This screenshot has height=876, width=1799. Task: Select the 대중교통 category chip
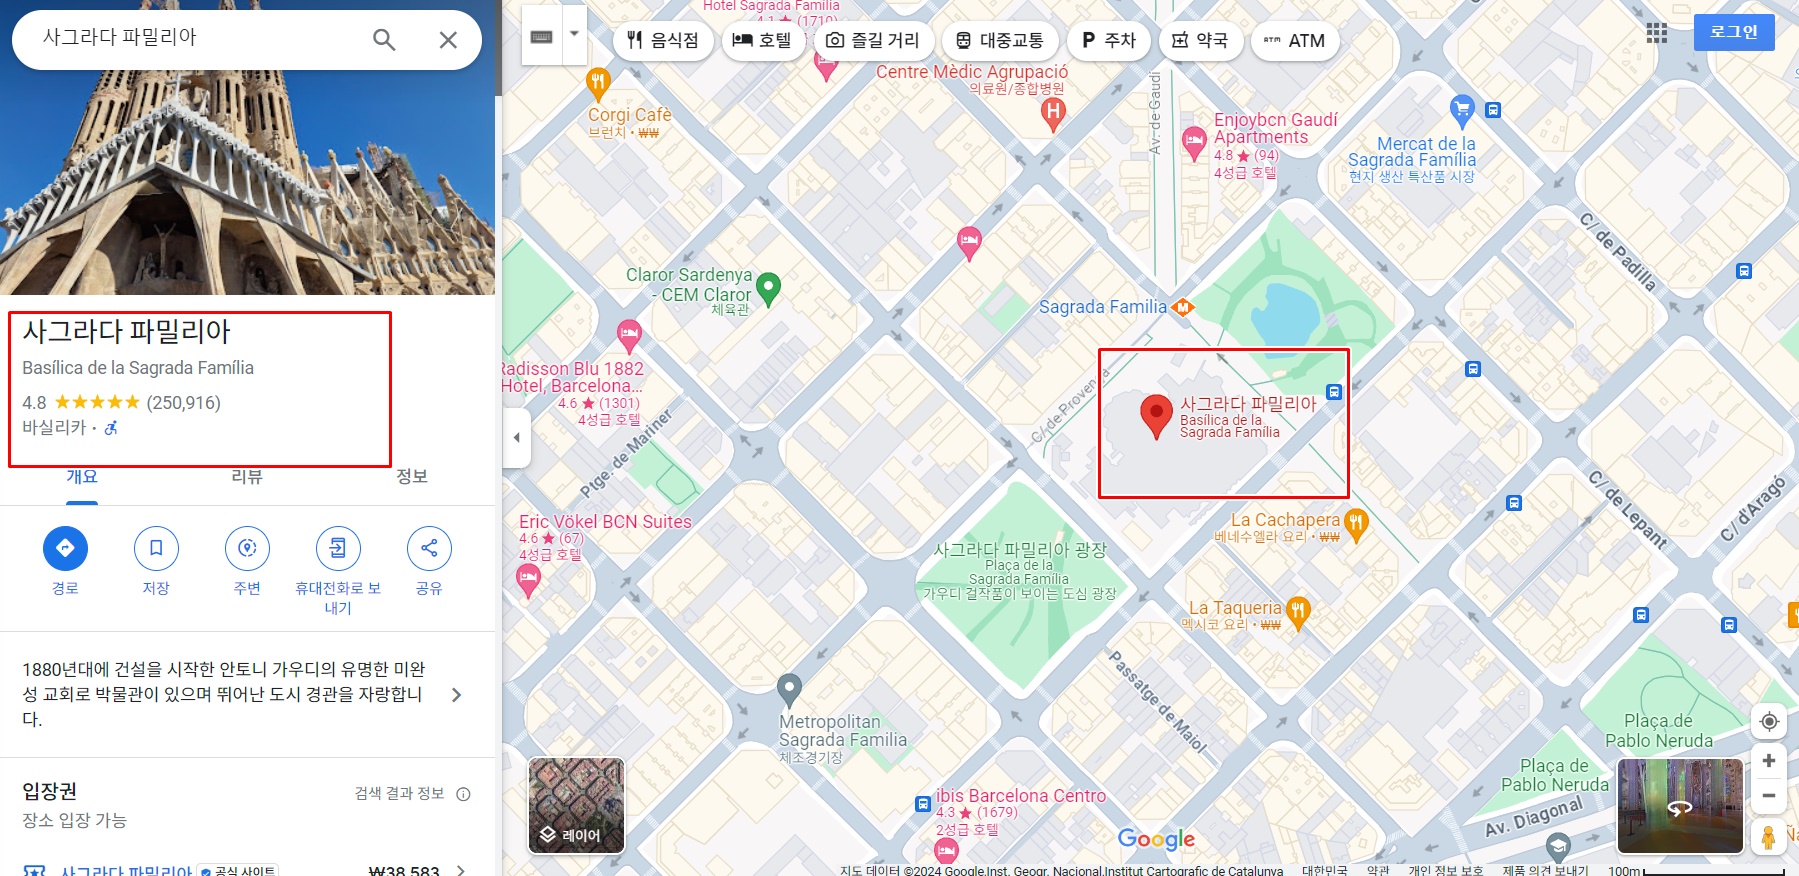click(999, 41)
